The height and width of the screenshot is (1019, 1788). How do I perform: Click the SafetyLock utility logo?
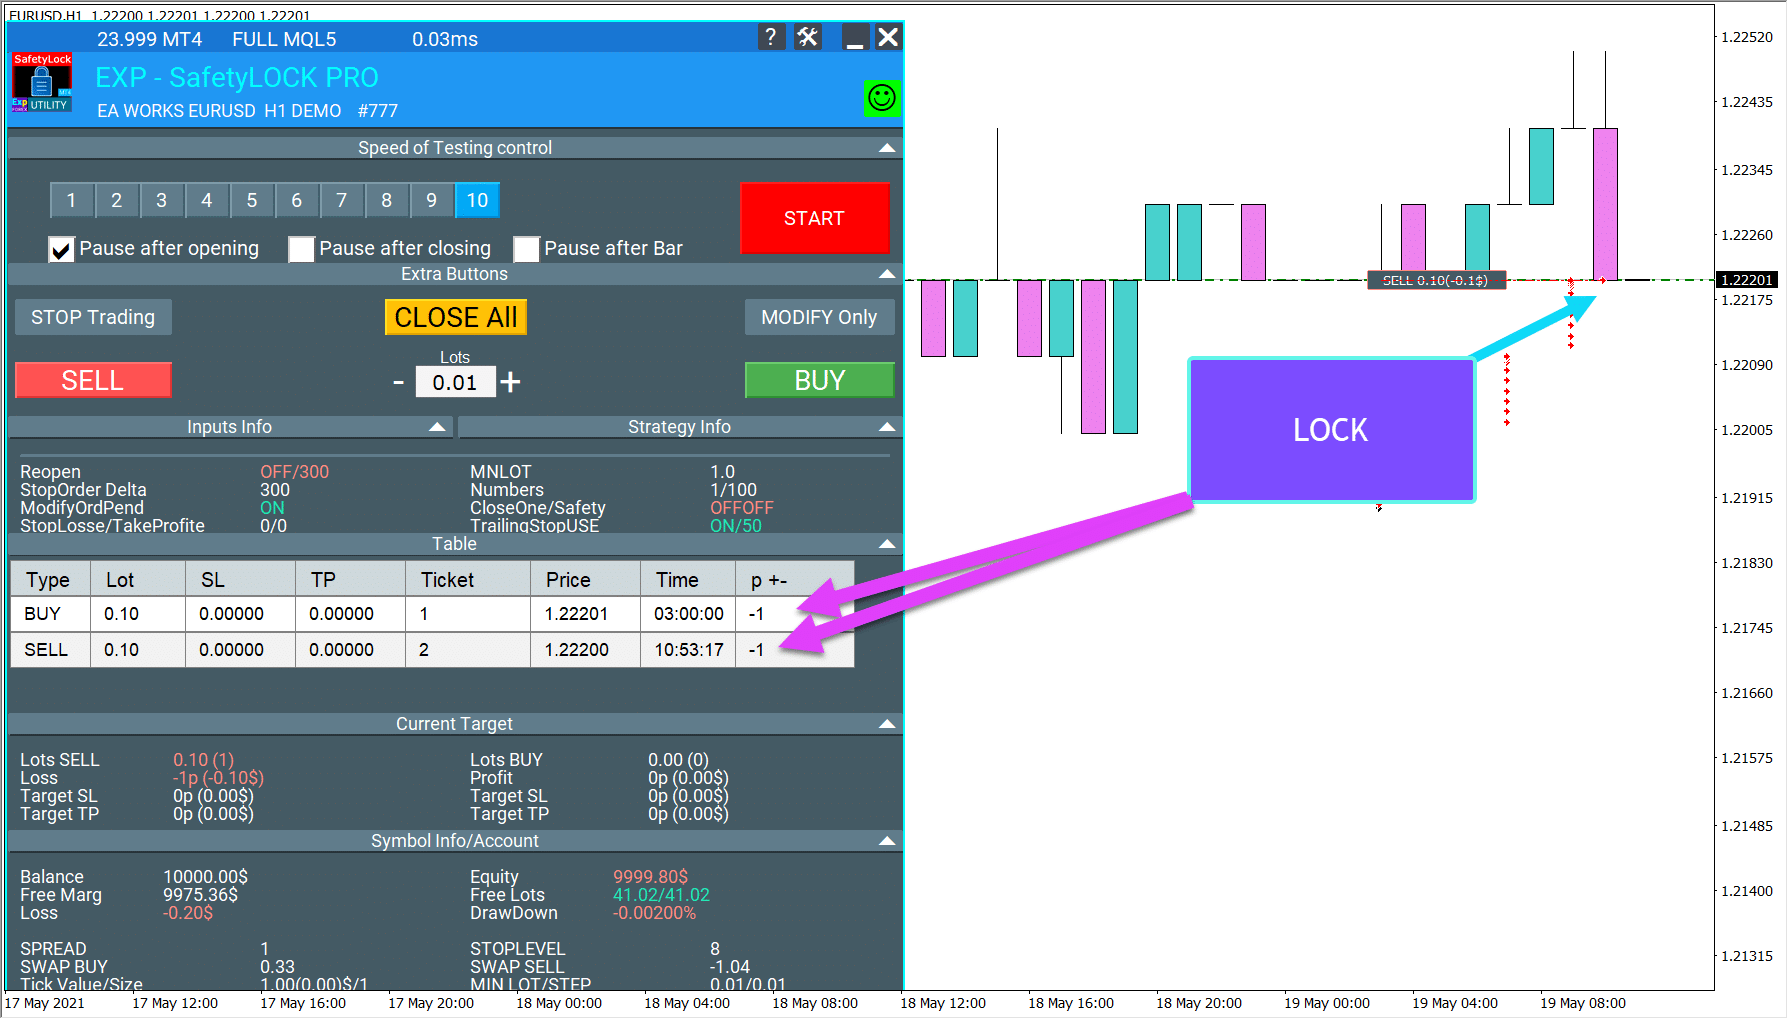click(41, 82)
